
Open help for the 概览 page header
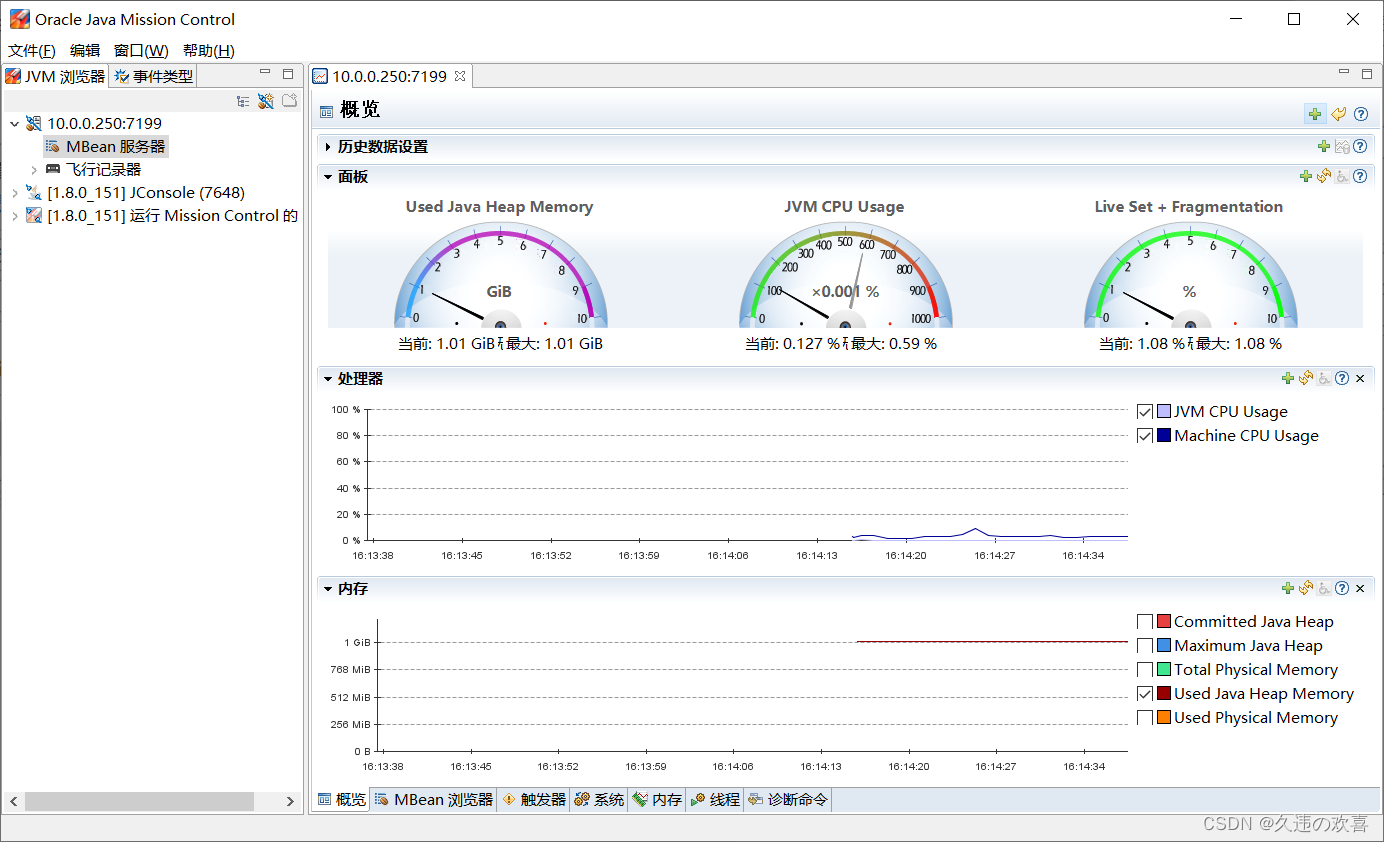pos(1360,114)
